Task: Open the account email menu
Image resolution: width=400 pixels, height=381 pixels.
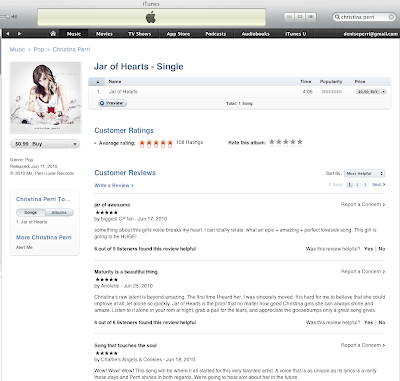Action: point(370,34)
